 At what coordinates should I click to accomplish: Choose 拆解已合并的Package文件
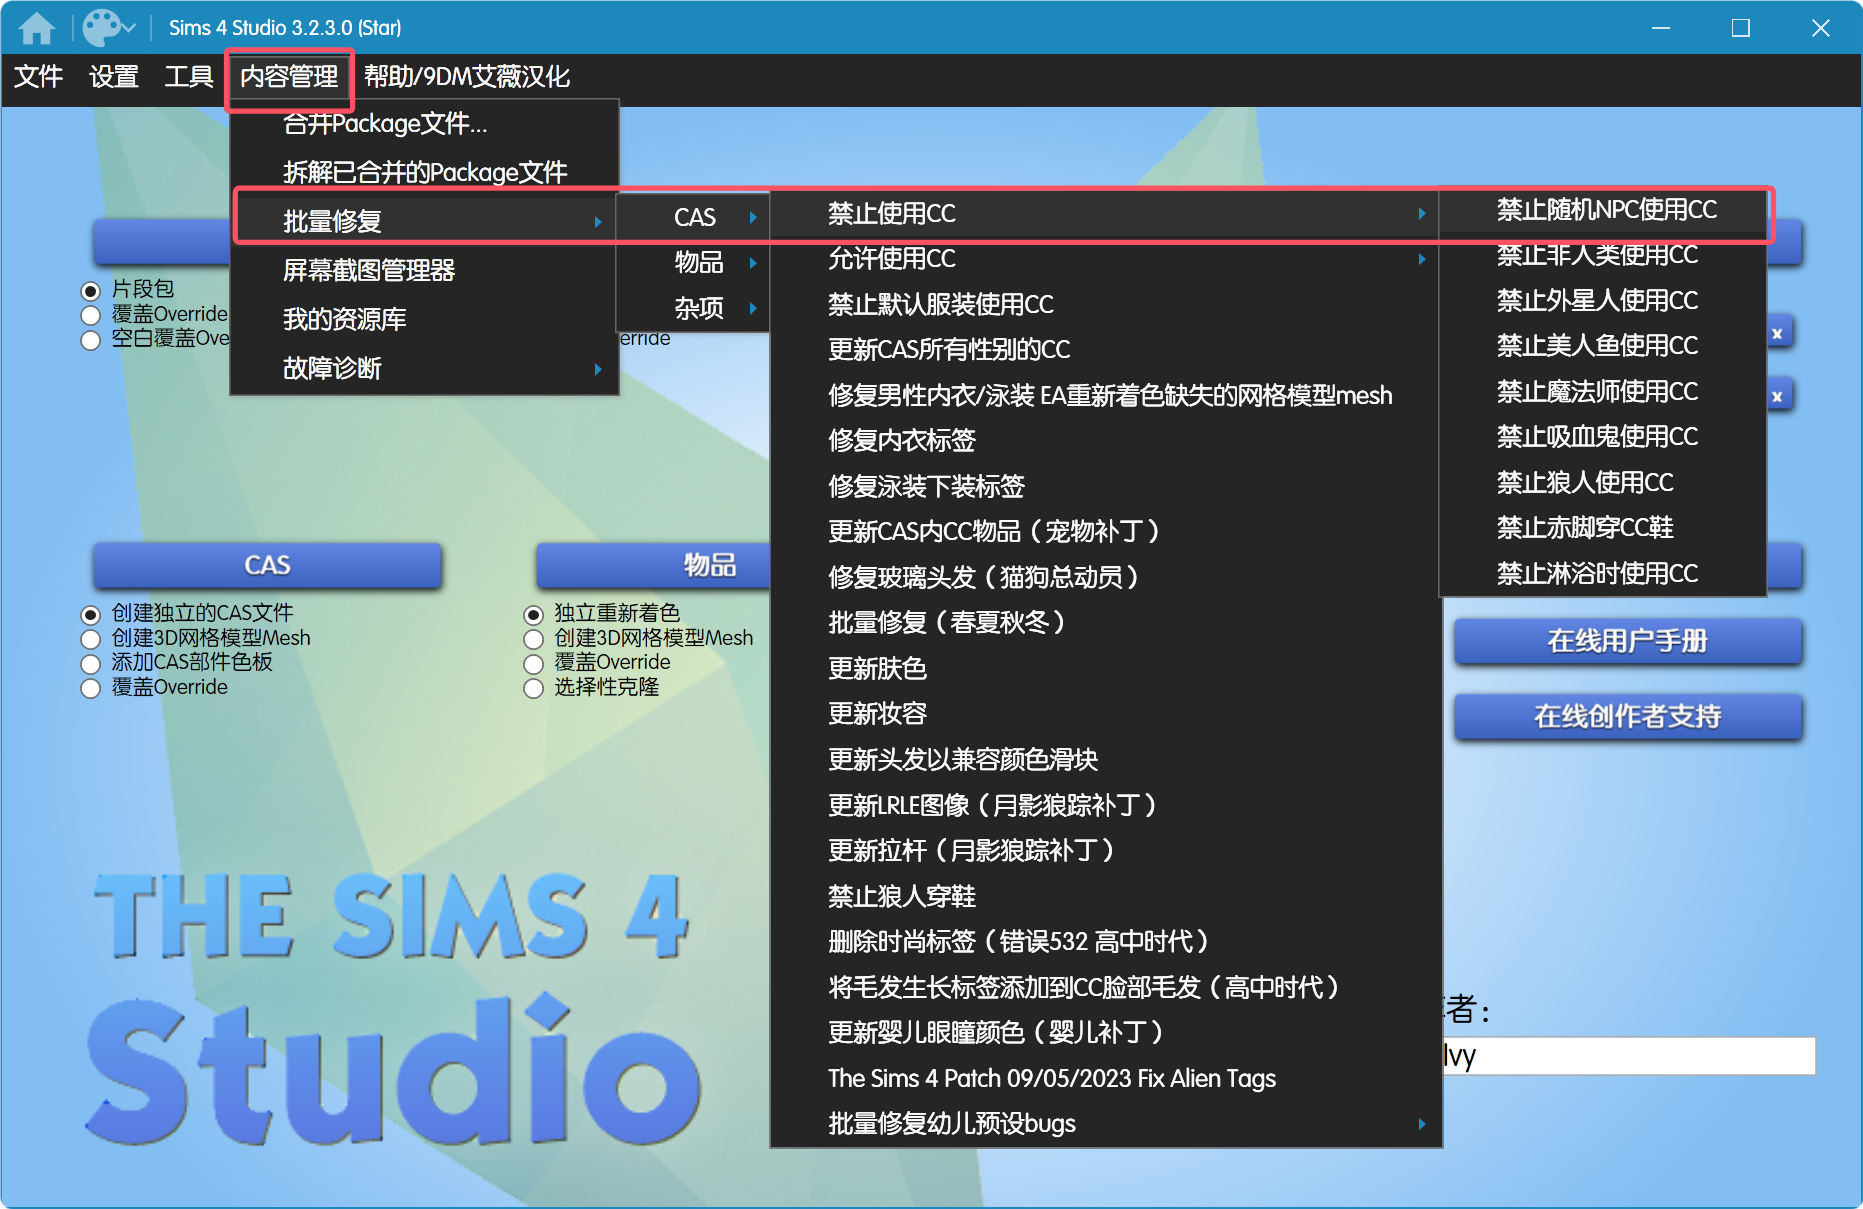point(424,172)
